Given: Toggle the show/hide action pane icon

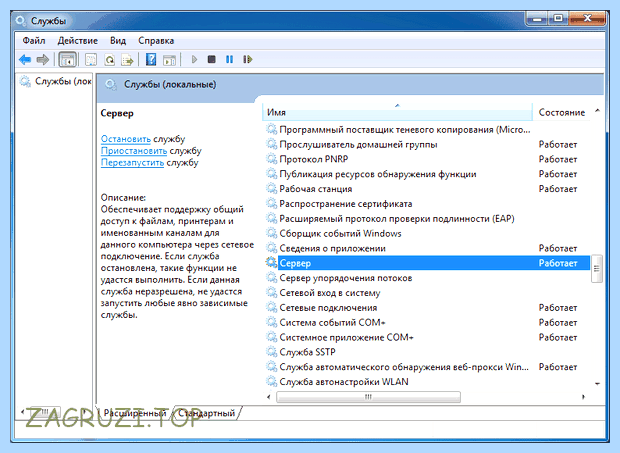Looking at the screenshot, I should coord(169,60).
